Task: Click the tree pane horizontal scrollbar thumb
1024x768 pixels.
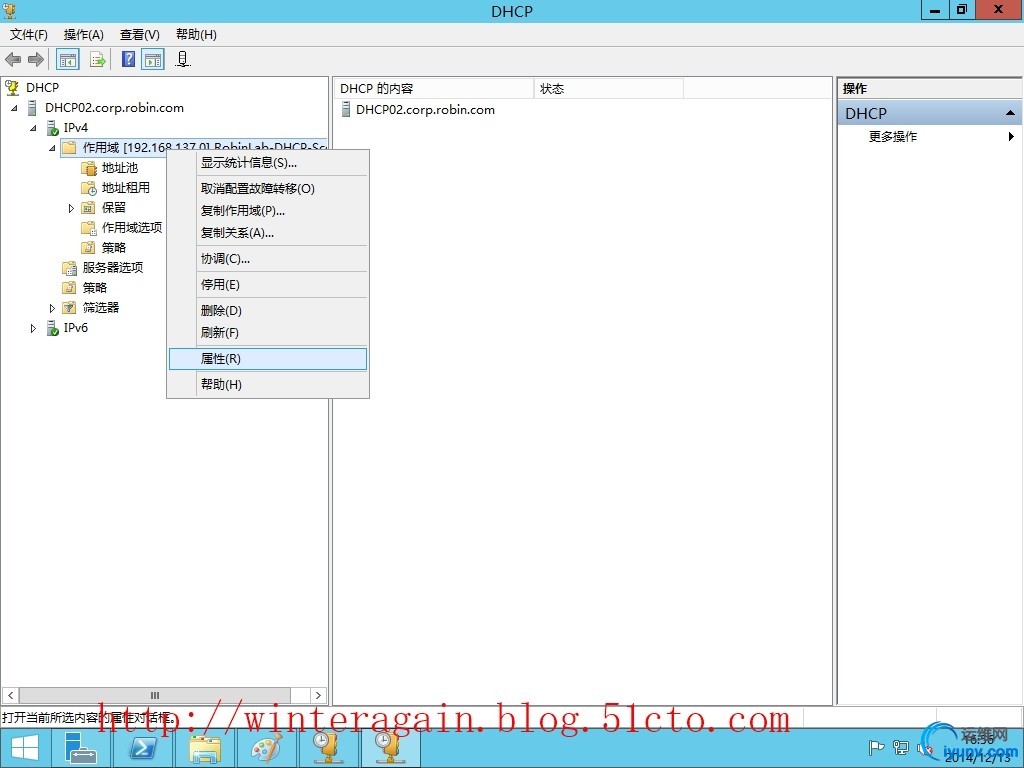Action: point(155,696)
